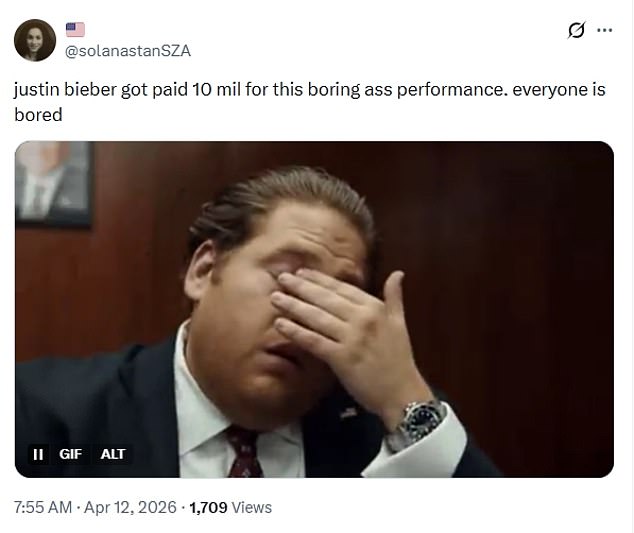Click the user's profile avatar
Screen dimensions: 634x533
34,40
